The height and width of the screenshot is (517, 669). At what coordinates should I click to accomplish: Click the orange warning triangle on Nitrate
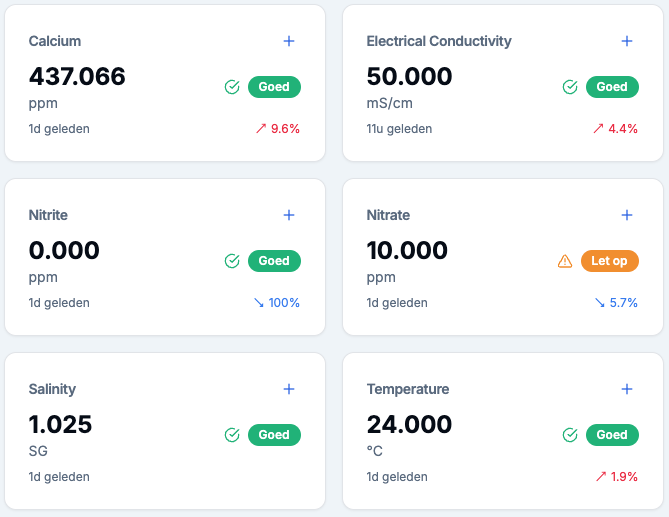[565, 261]
